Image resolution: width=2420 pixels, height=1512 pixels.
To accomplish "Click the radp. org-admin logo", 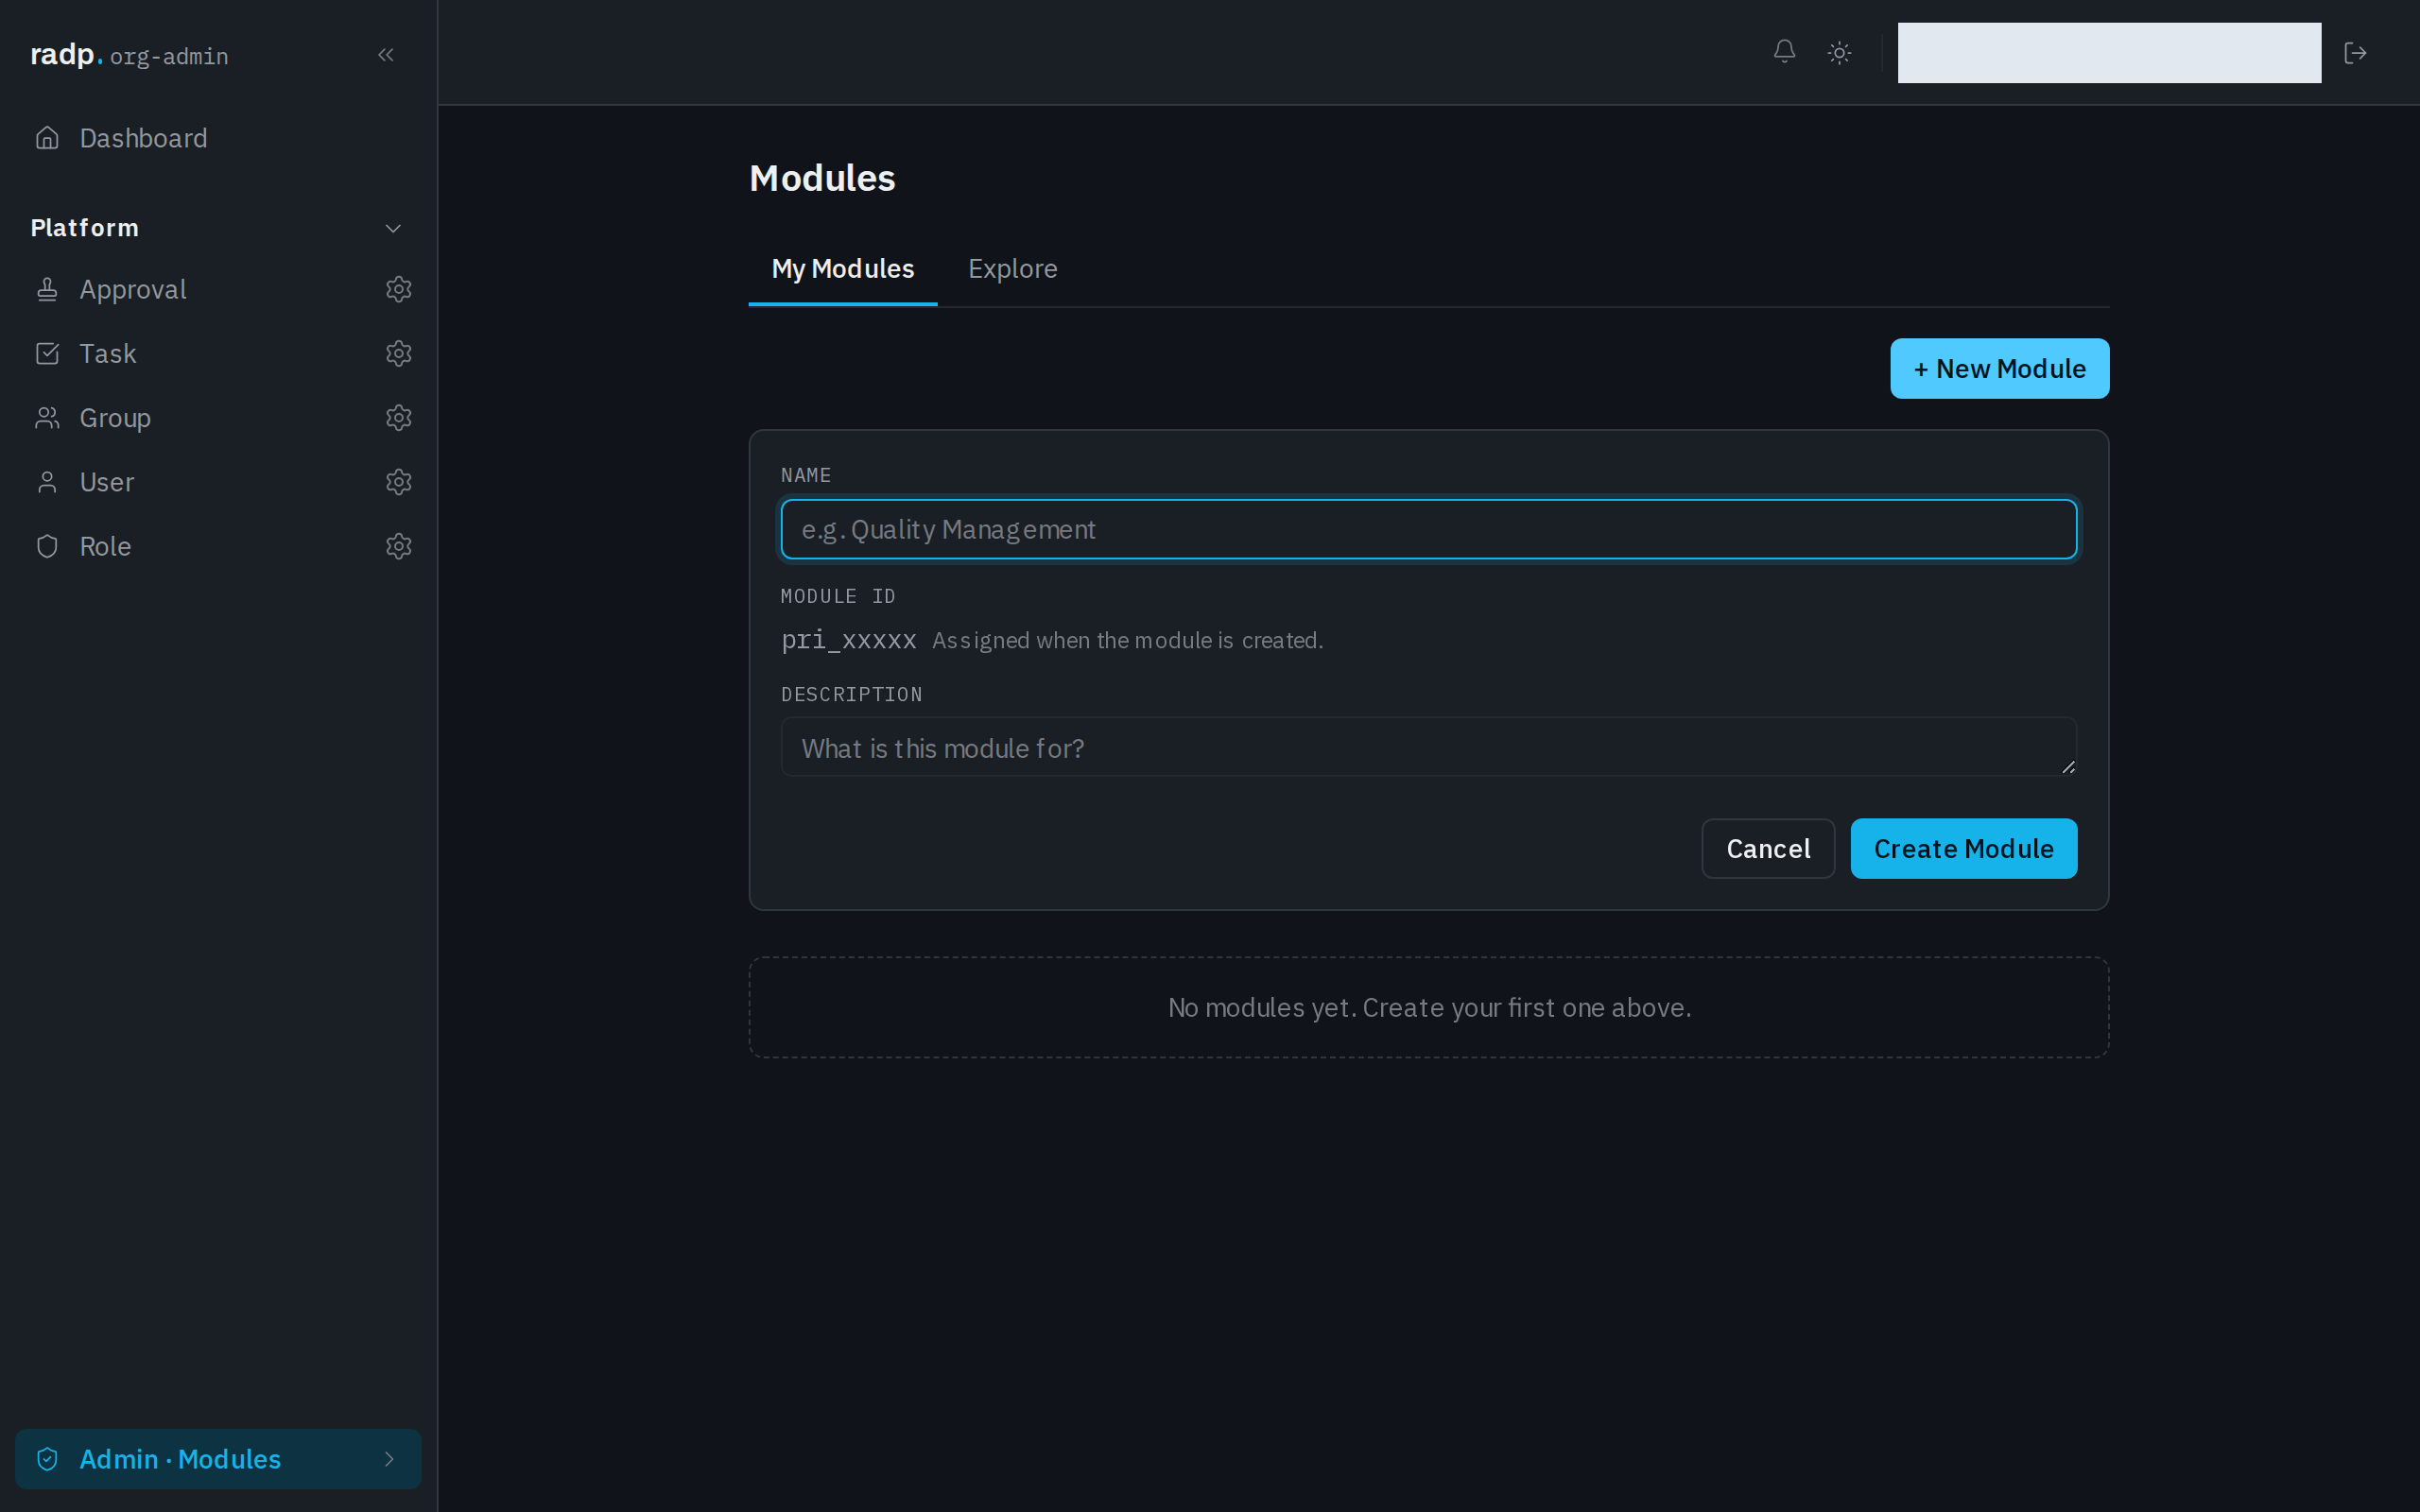I will [x=129, y=55].
